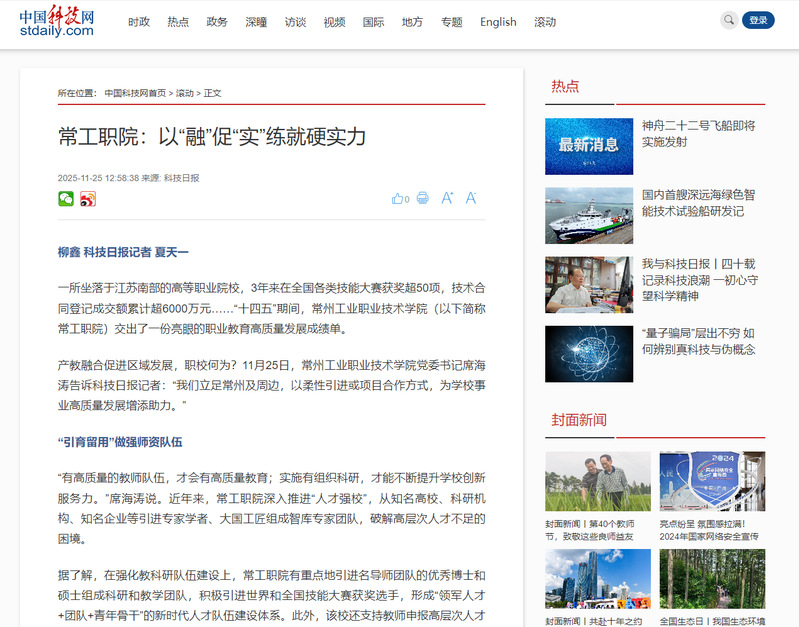Open the research ship news thumbnail

(589, 216)
